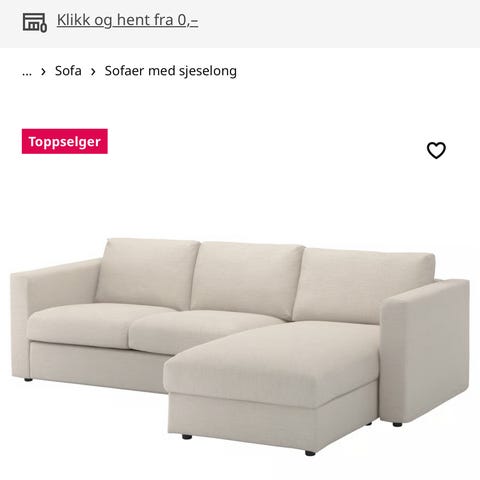Click the store pickup icon
Viewport: 480px width, 480px height.
pyautogui.click(x=35, y=22)
